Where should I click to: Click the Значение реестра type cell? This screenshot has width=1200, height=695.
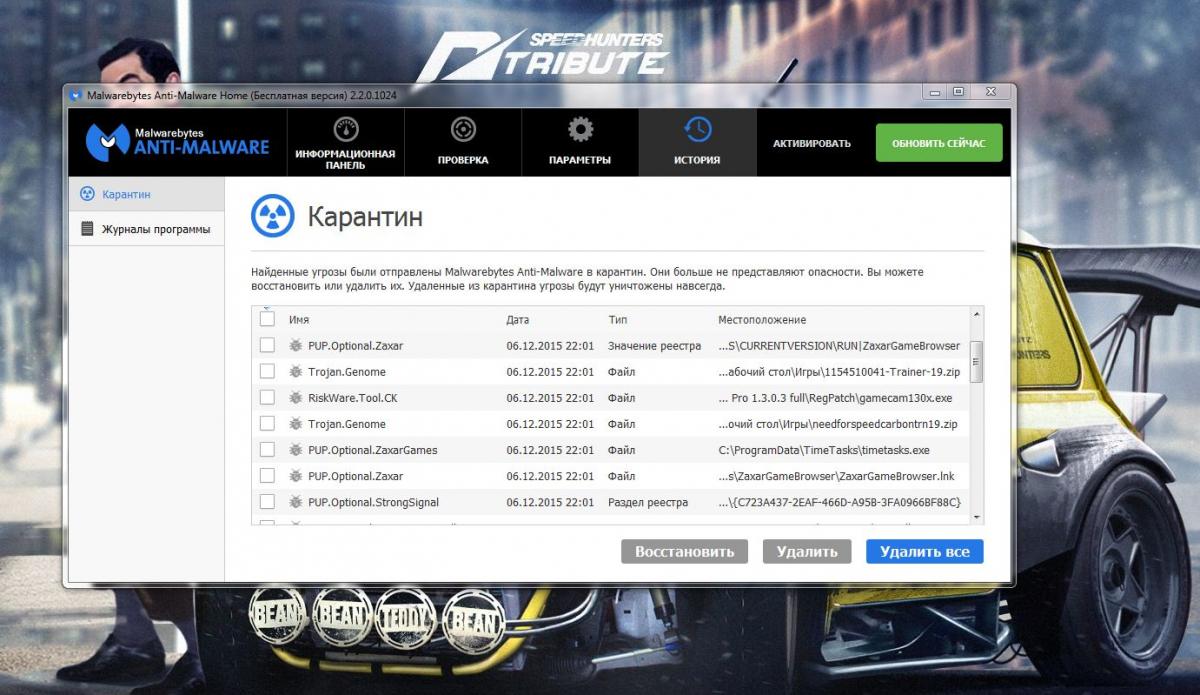coord(654,346)
